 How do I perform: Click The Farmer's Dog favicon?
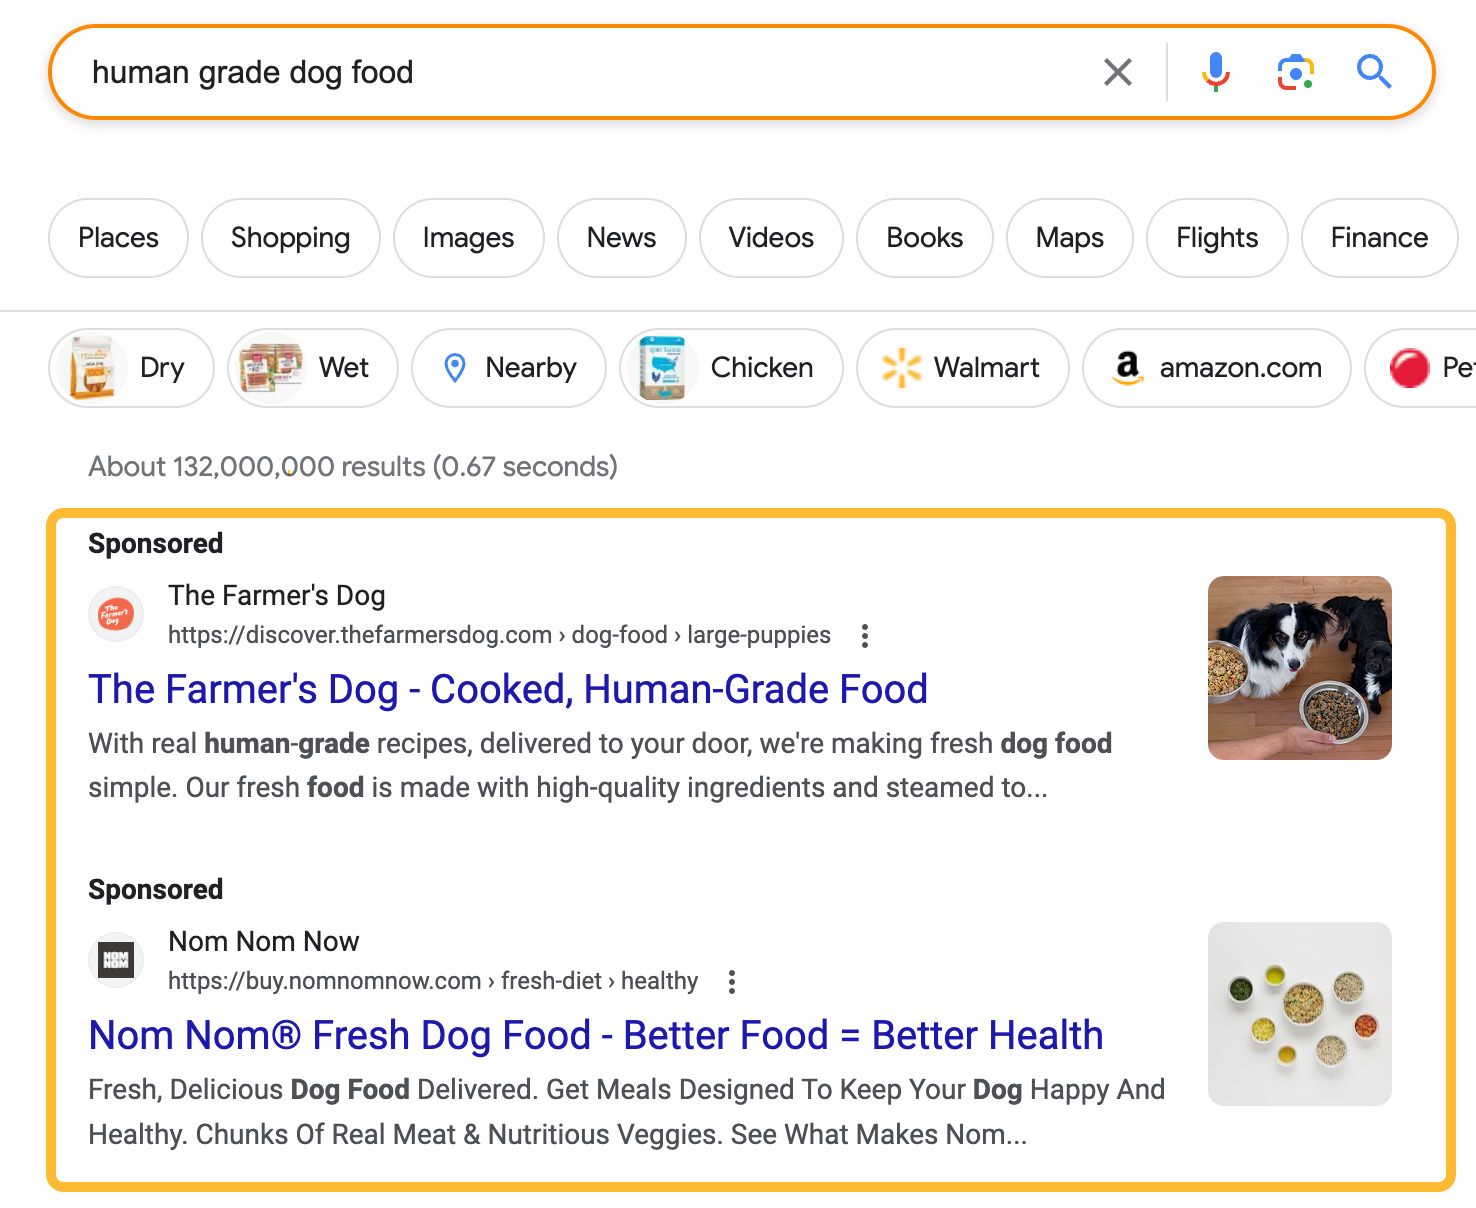tap(115, 614)
